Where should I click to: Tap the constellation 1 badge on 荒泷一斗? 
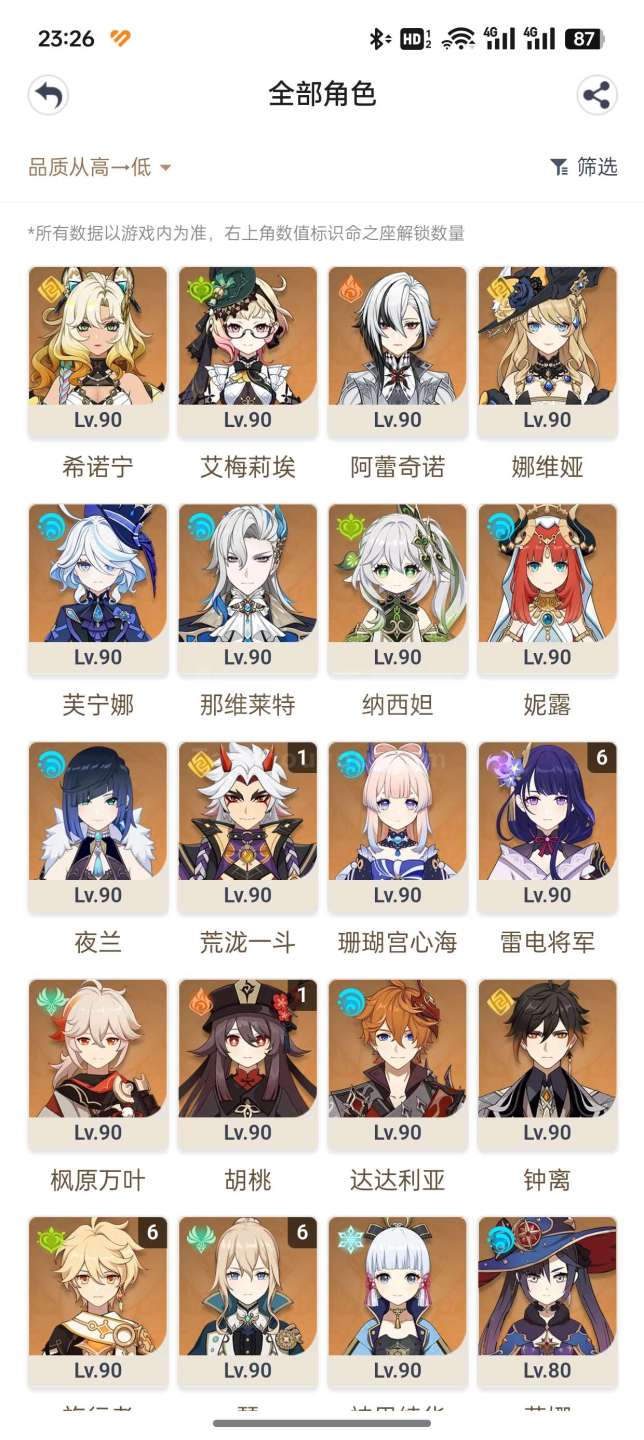pos(302,757)
